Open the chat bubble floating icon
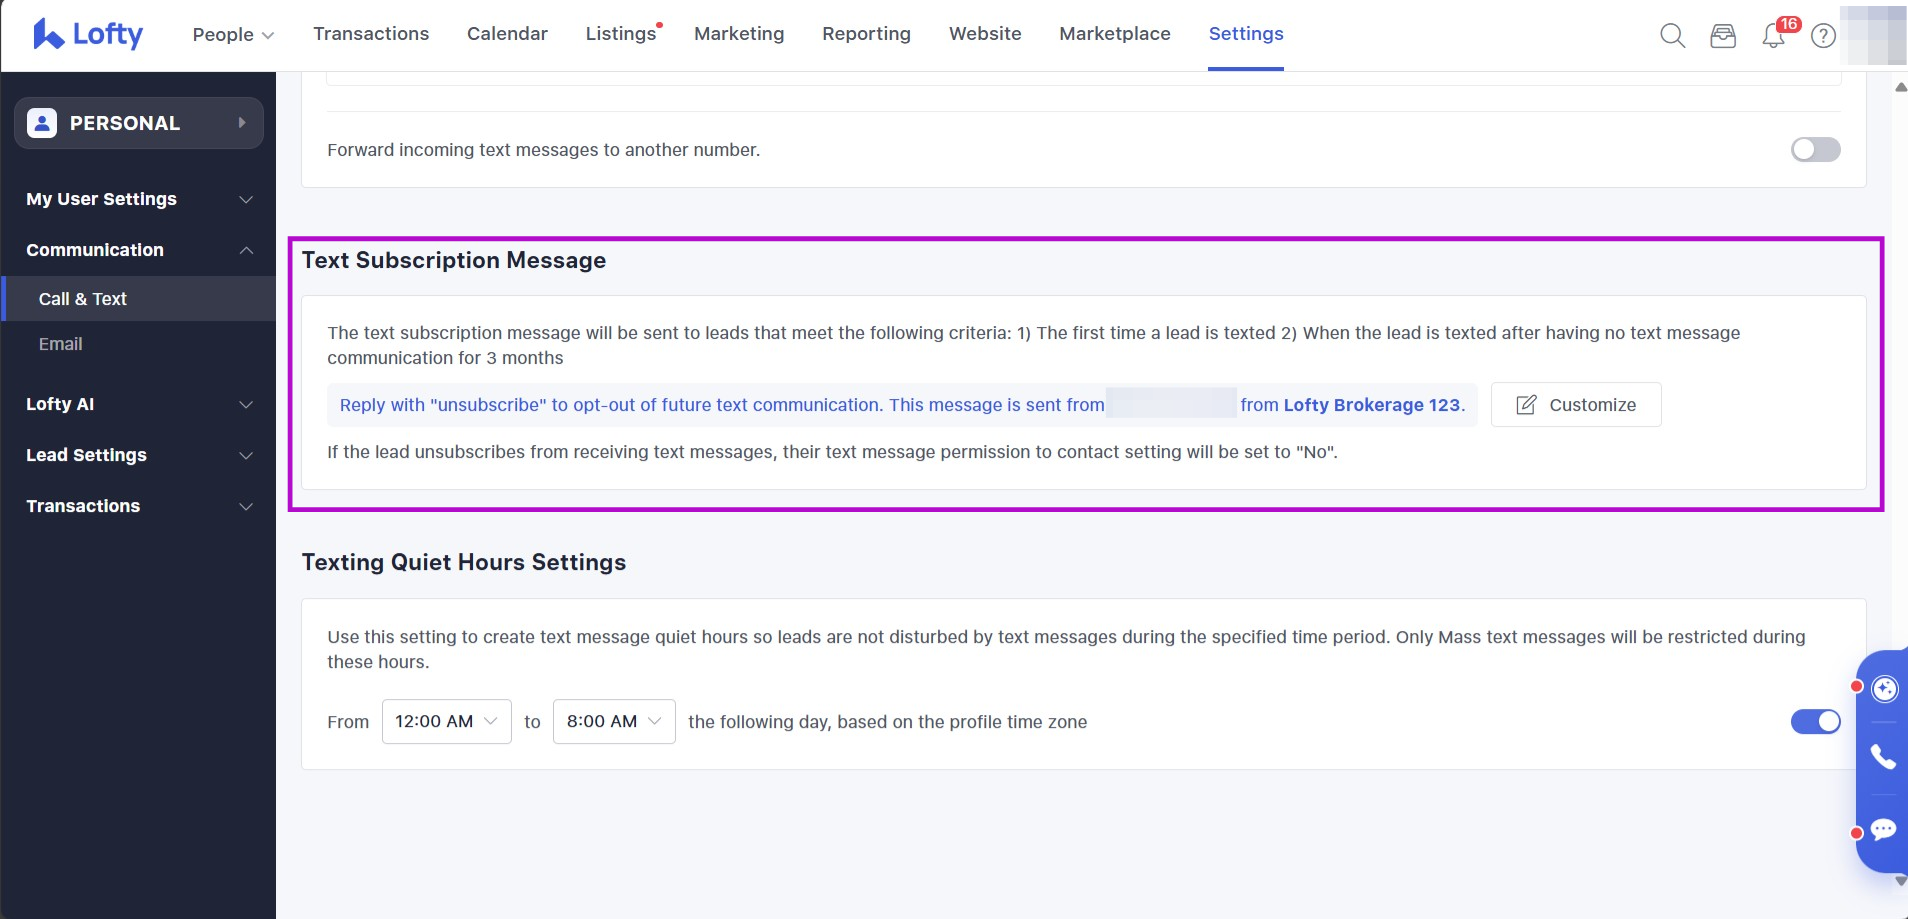 [x=1884, y=830]
